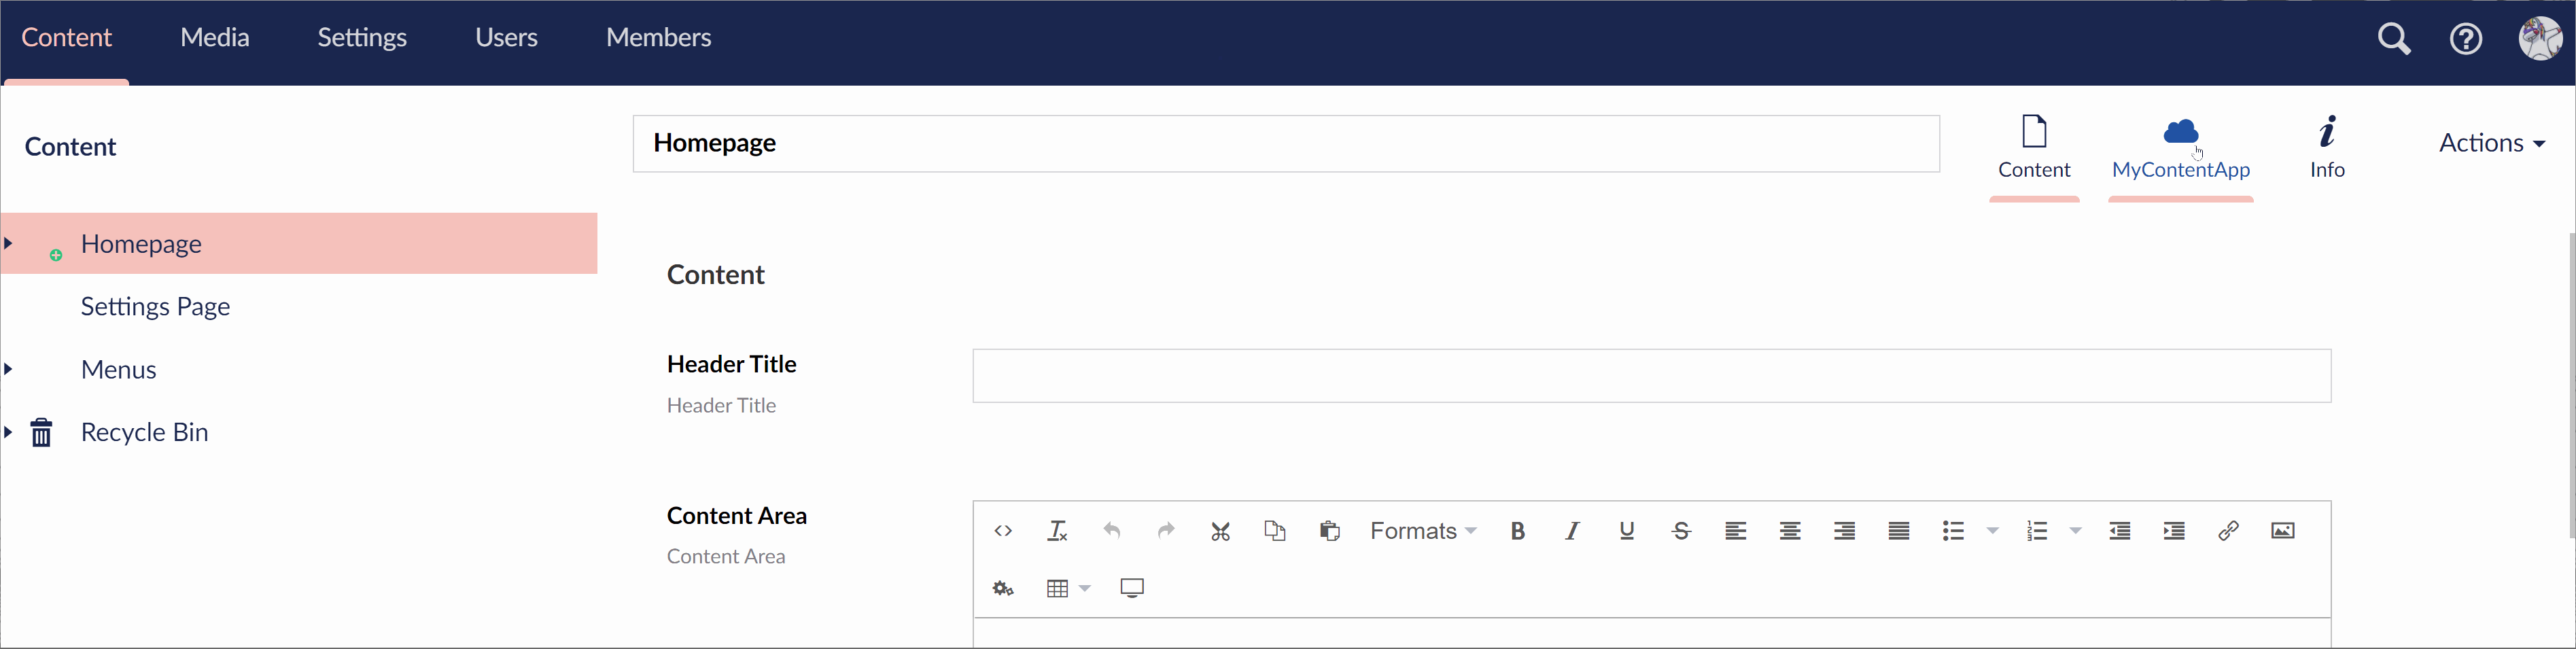Toggle underline formatting

coord(1627,531)
